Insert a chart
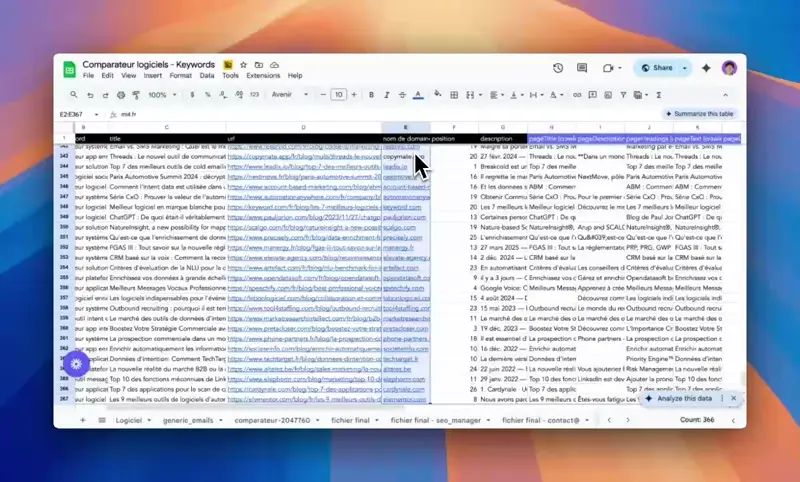This screenshot has width=800, height=482. click(608, 95)
